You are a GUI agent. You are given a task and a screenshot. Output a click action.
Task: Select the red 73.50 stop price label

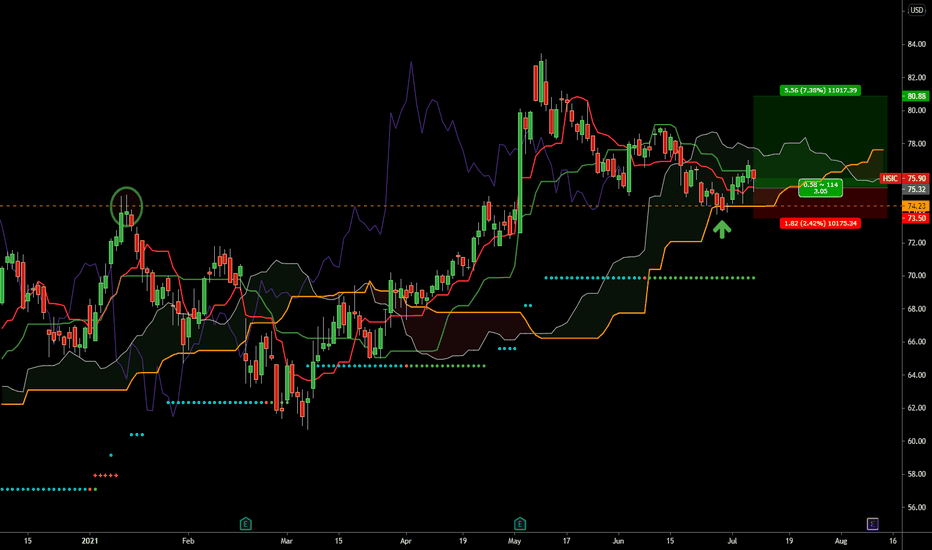click(915, 218)
